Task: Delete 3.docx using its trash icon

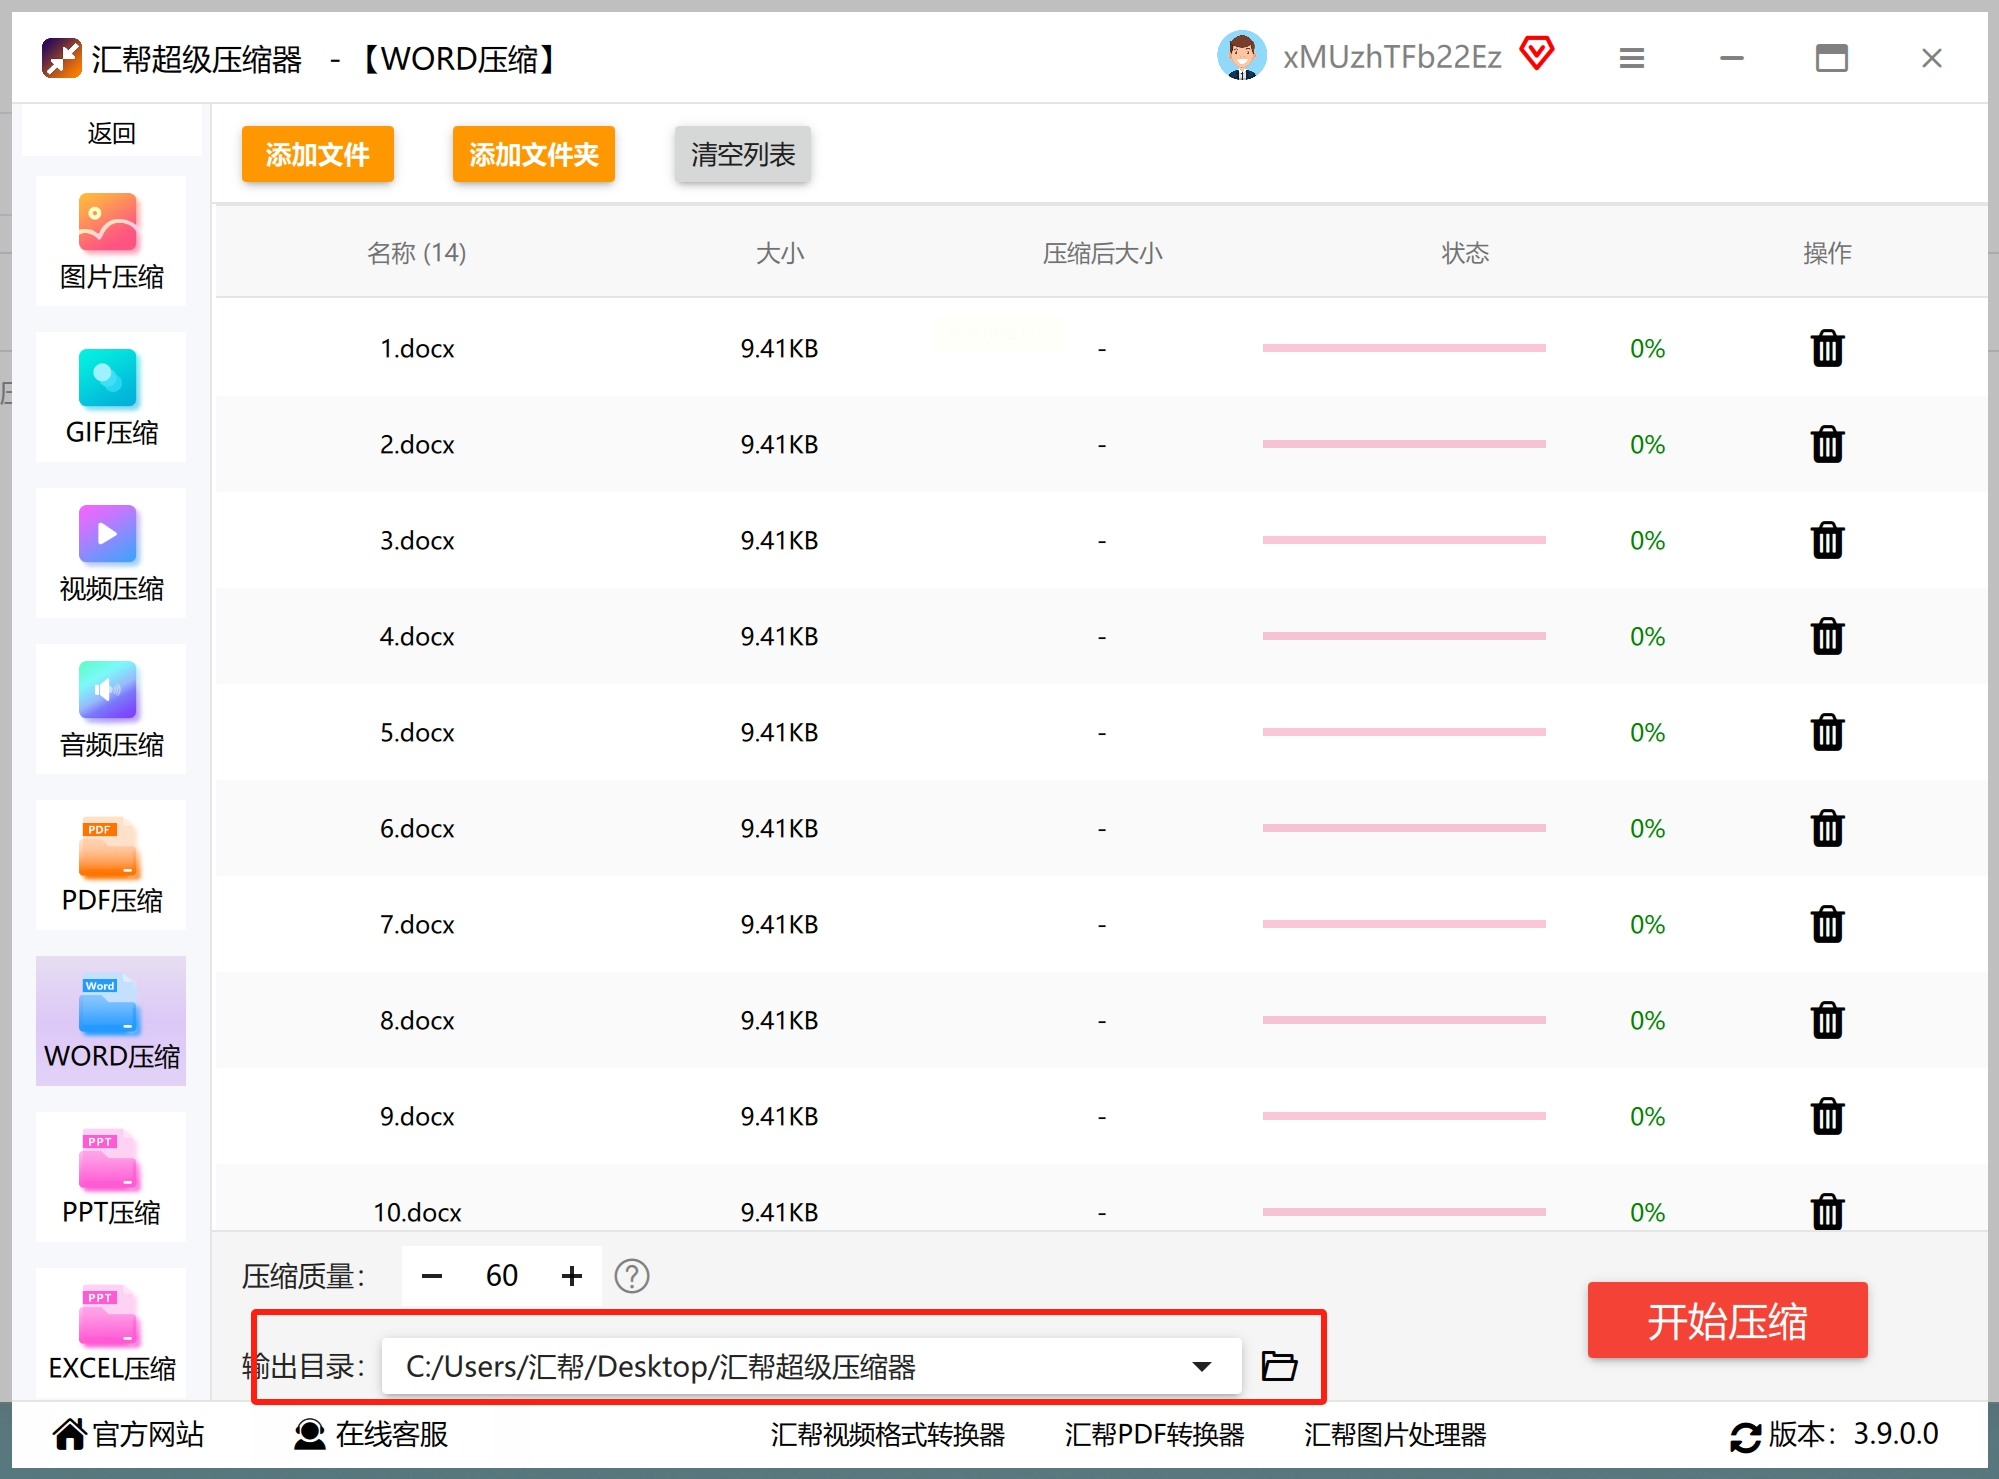Action: (x=1826, y=540)
